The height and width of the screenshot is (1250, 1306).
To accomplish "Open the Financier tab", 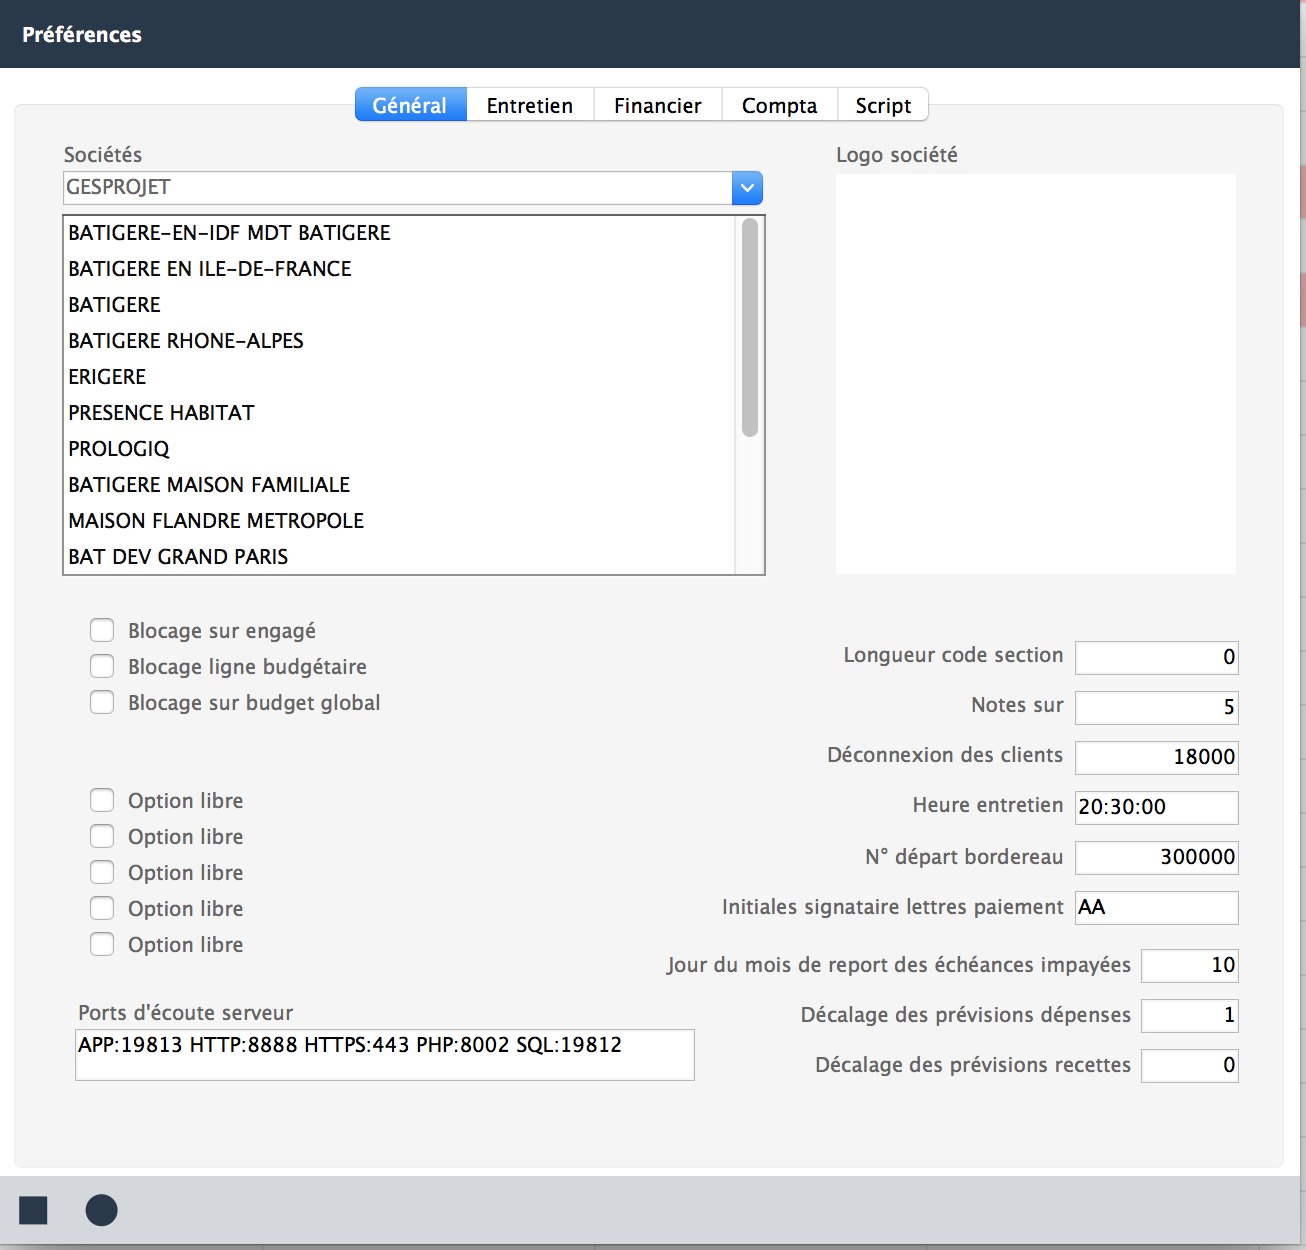I will tap(657, 105).
